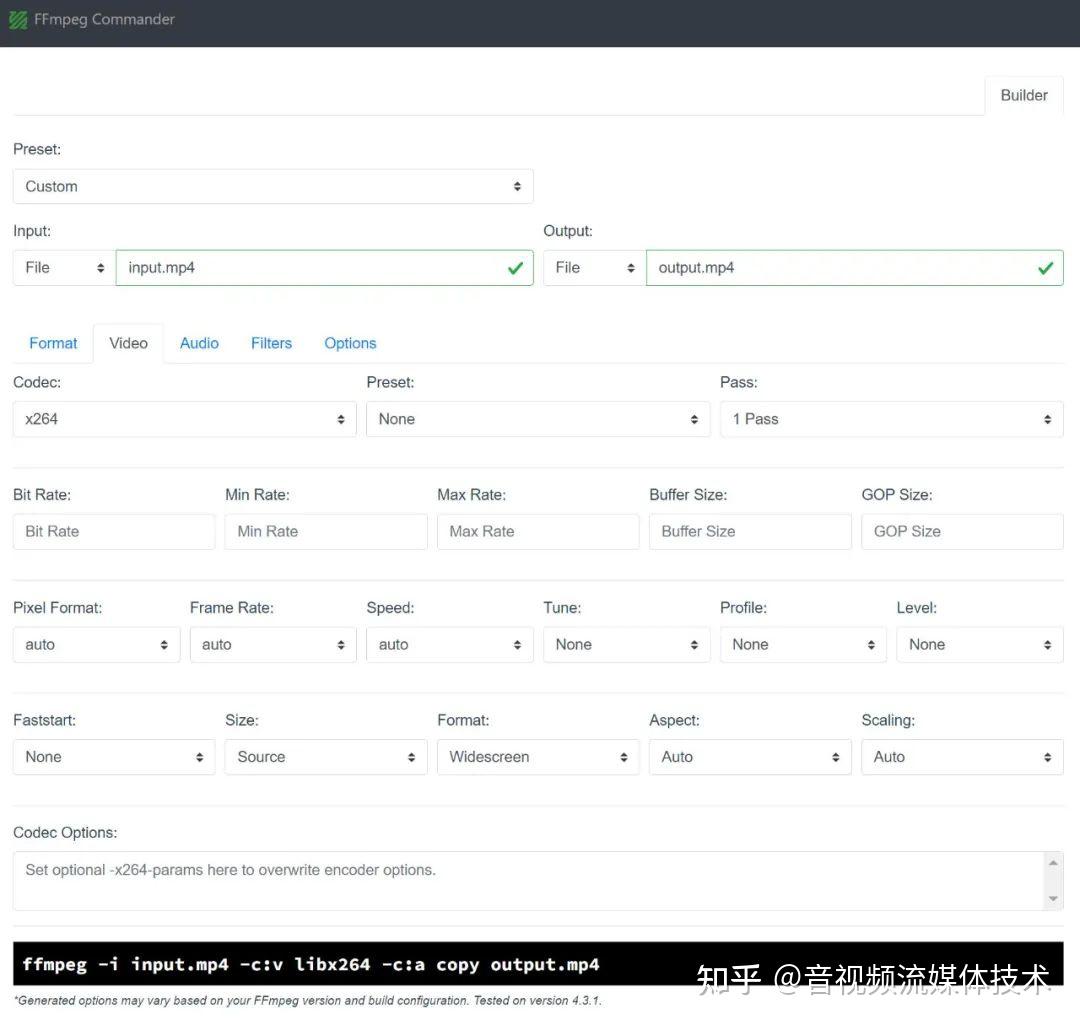Image resolution: width=1080 pixels, height=1025 pixels.
Task: Click the Buffer Size label
Action: (687, 495)
